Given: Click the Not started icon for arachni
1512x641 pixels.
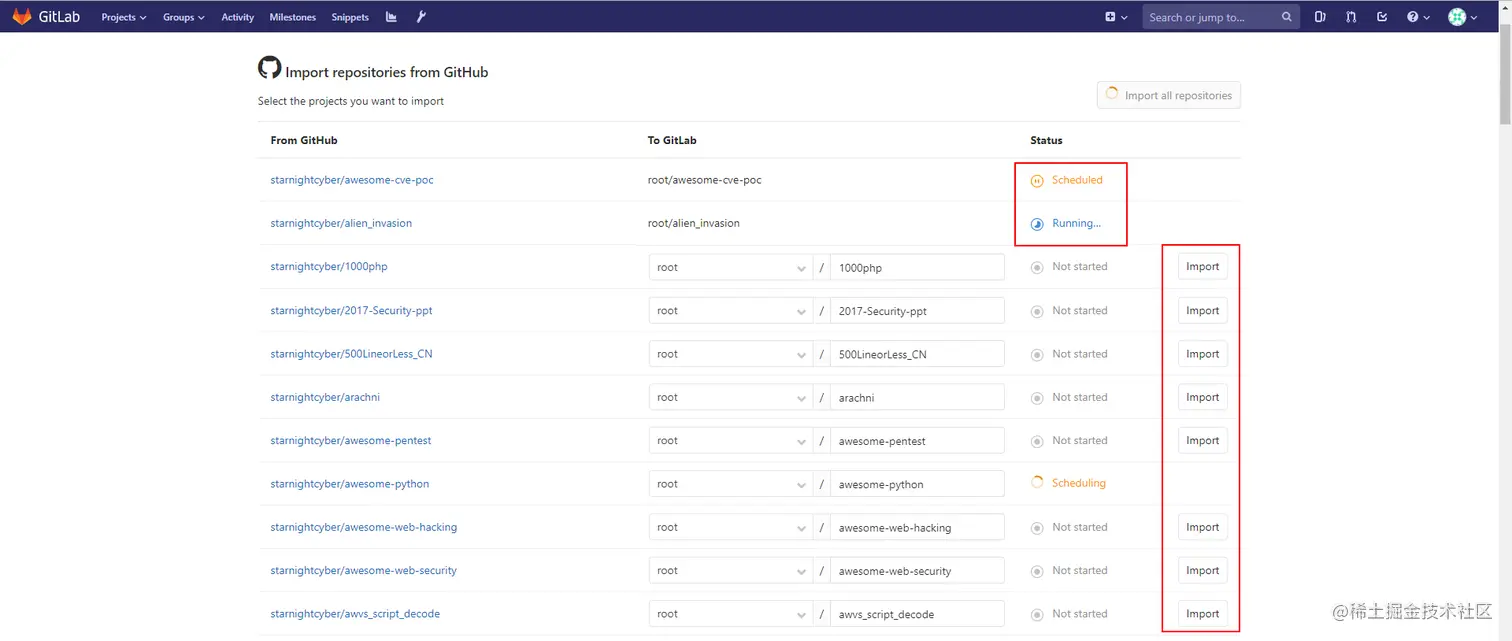Looking at the screenshot, I should 1037,397.
